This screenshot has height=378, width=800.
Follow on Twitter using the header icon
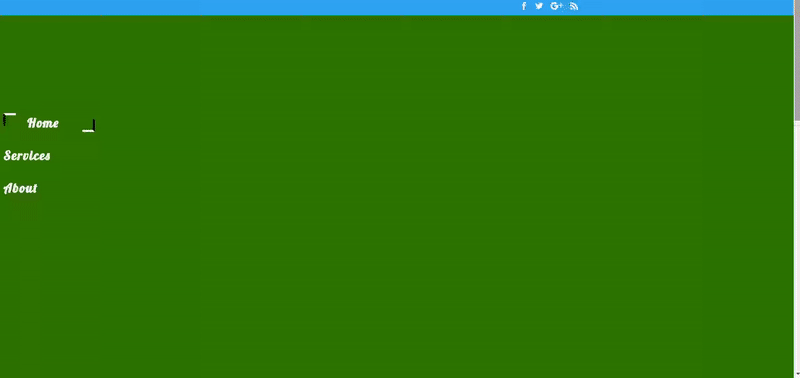(539, 6)
